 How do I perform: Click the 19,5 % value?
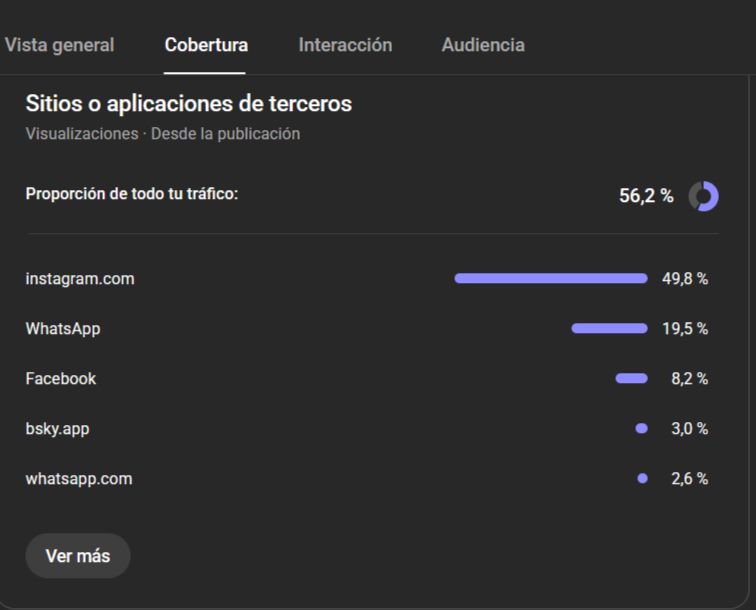pos(685,329)
